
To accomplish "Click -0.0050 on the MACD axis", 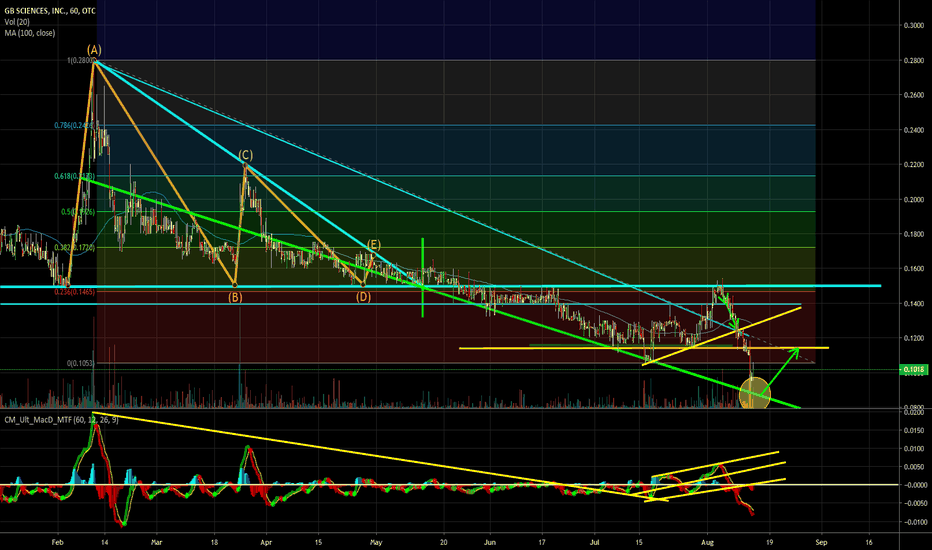I will click(915, 504).
